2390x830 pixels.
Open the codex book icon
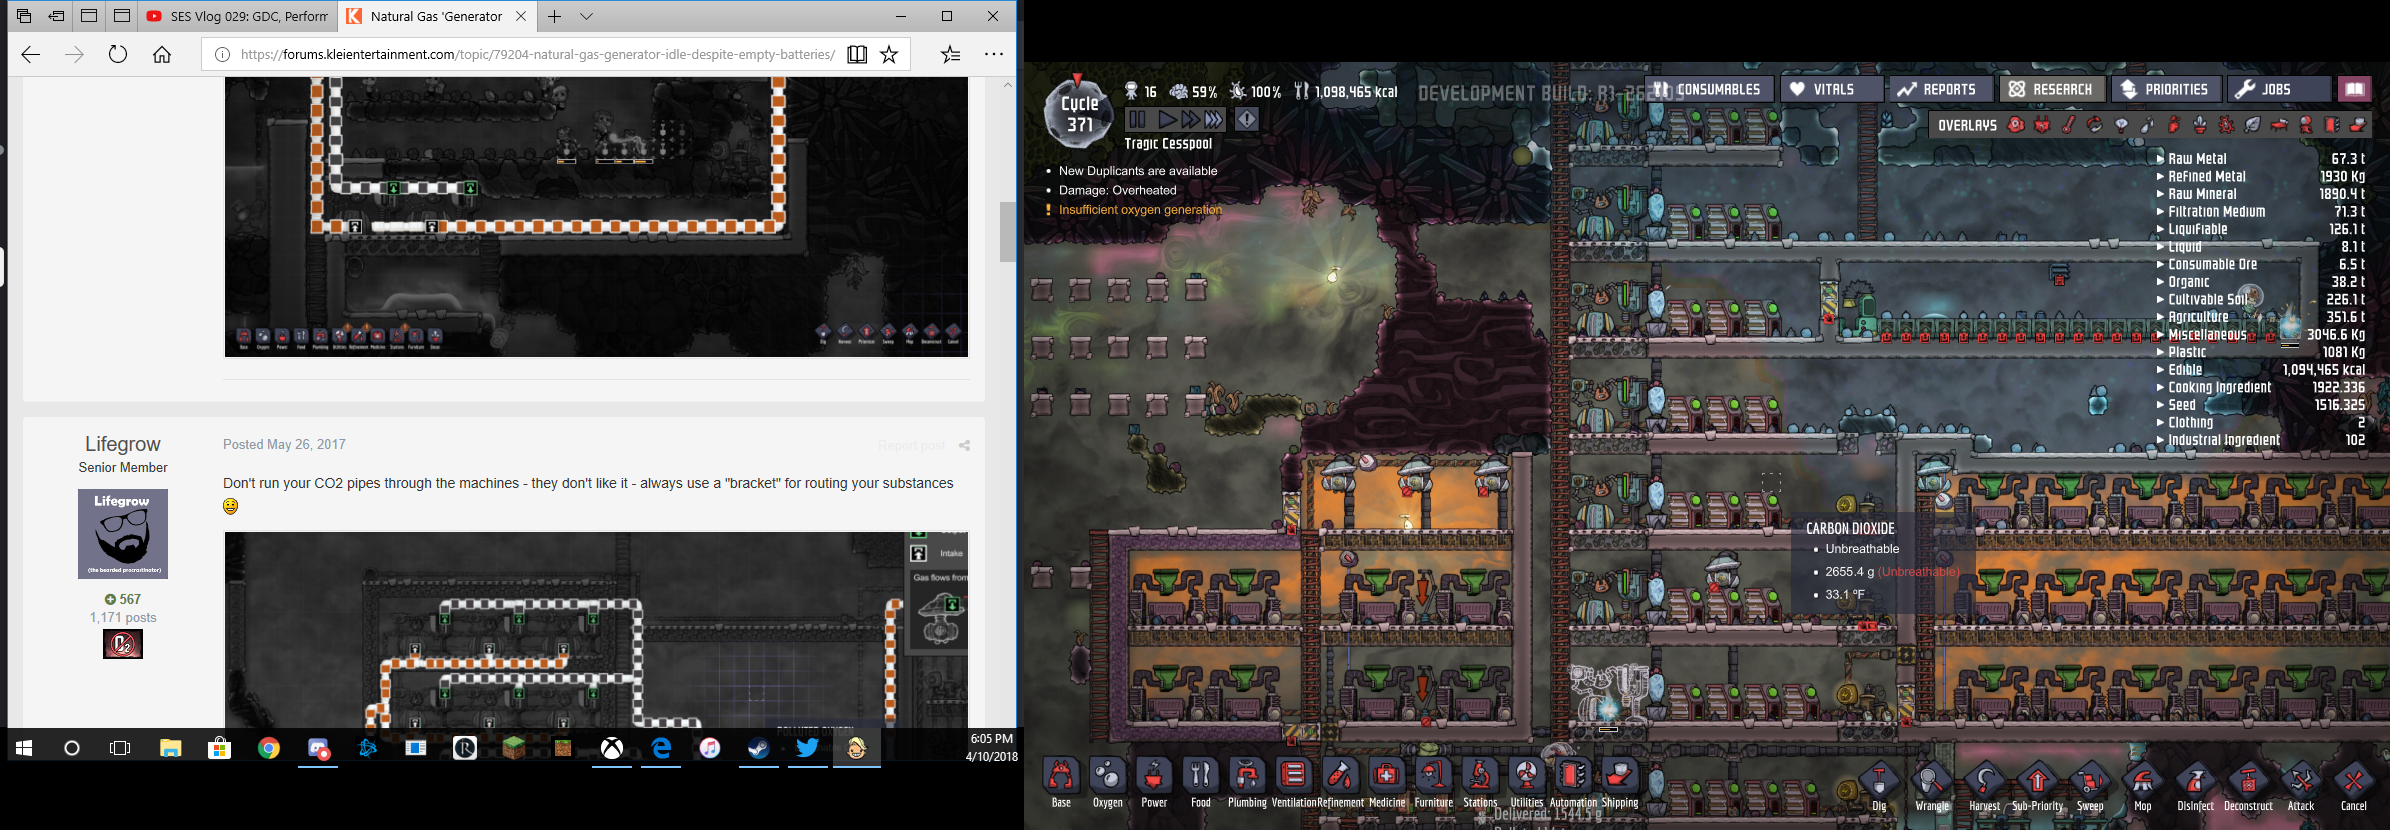tap(2354, 90)
